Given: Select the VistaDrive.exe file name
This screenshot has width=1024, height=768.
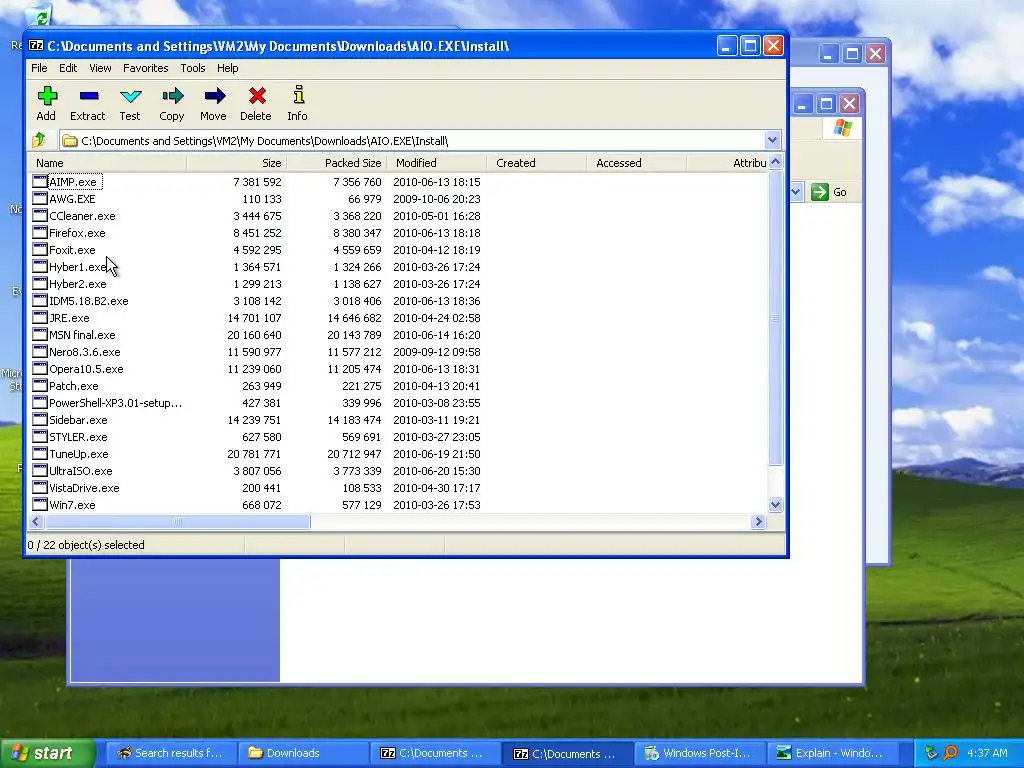Looking at the screenshot, I should [84, 488].
